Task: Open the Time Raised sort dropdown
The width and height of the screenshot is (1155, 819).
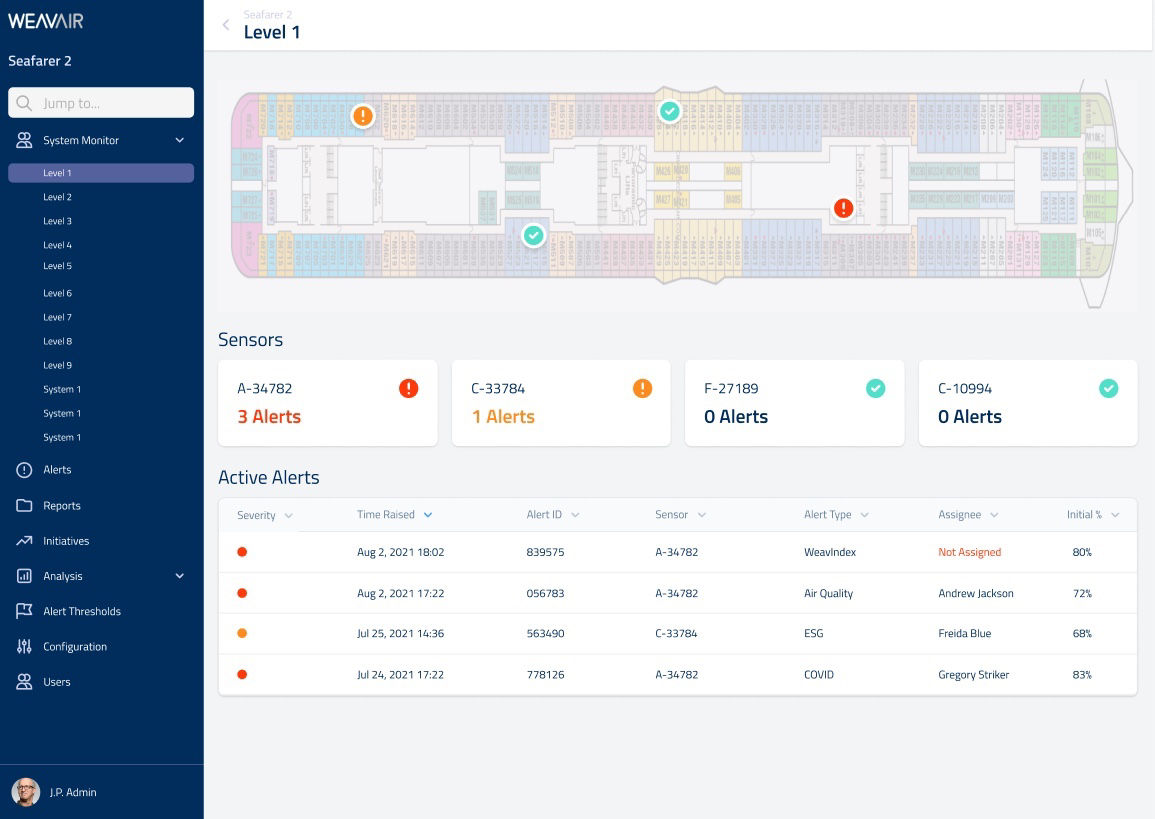Action: pos(428,515)
